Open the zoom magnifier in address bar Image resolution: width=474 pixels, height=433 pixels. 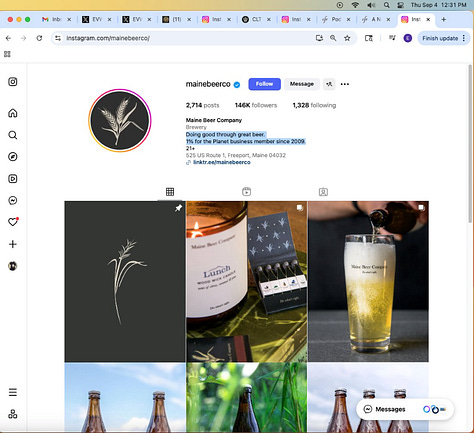coord(333,38)
